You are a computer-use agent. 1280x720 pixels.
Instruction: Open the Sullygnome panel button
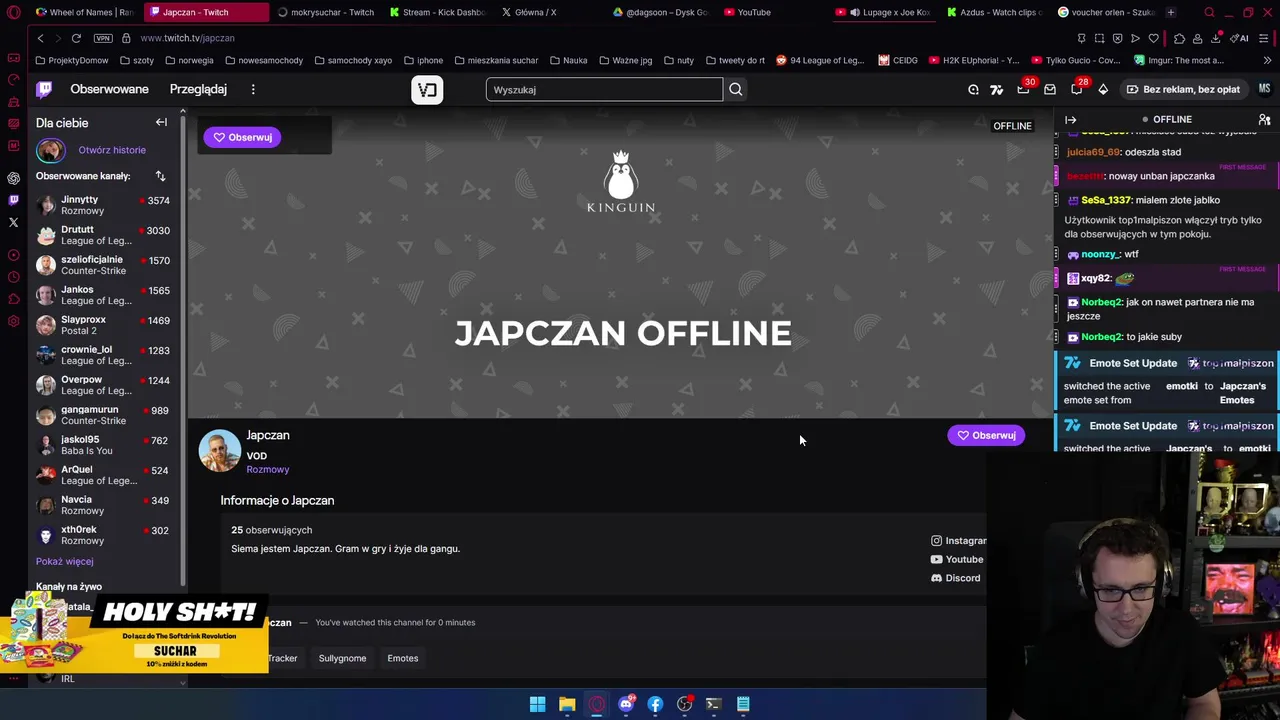pyautogui.click(x=342, y=658)
